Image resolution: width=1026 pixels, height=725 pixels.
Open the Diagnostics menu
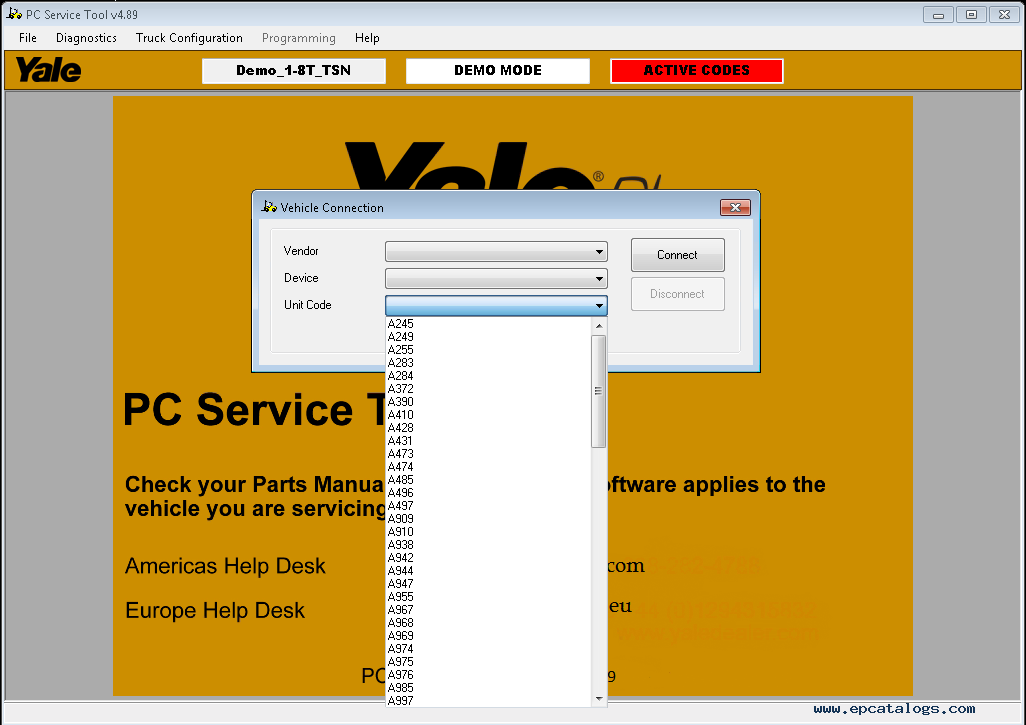tap(86, 38)
